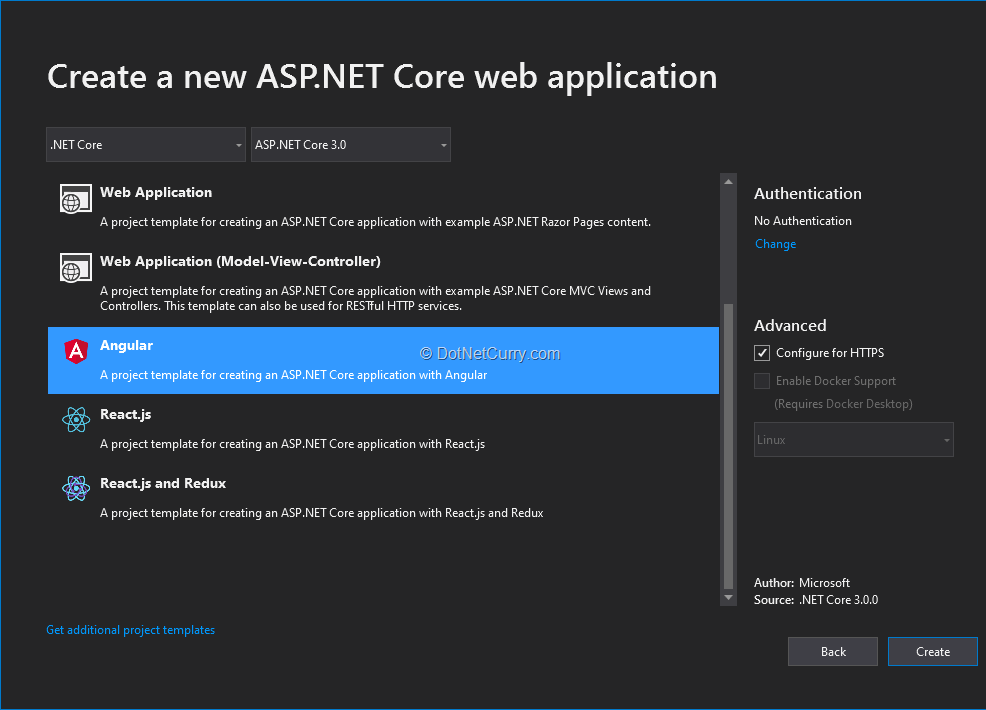Open Get additional project templates link
Screen dimensions: 986x710
pos(131,630)
